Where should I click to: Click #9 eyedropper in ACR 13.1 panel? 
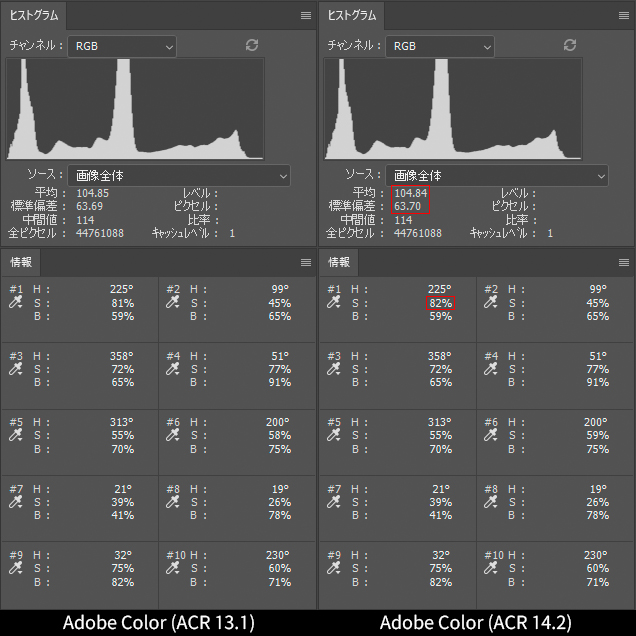click(15, 568)
